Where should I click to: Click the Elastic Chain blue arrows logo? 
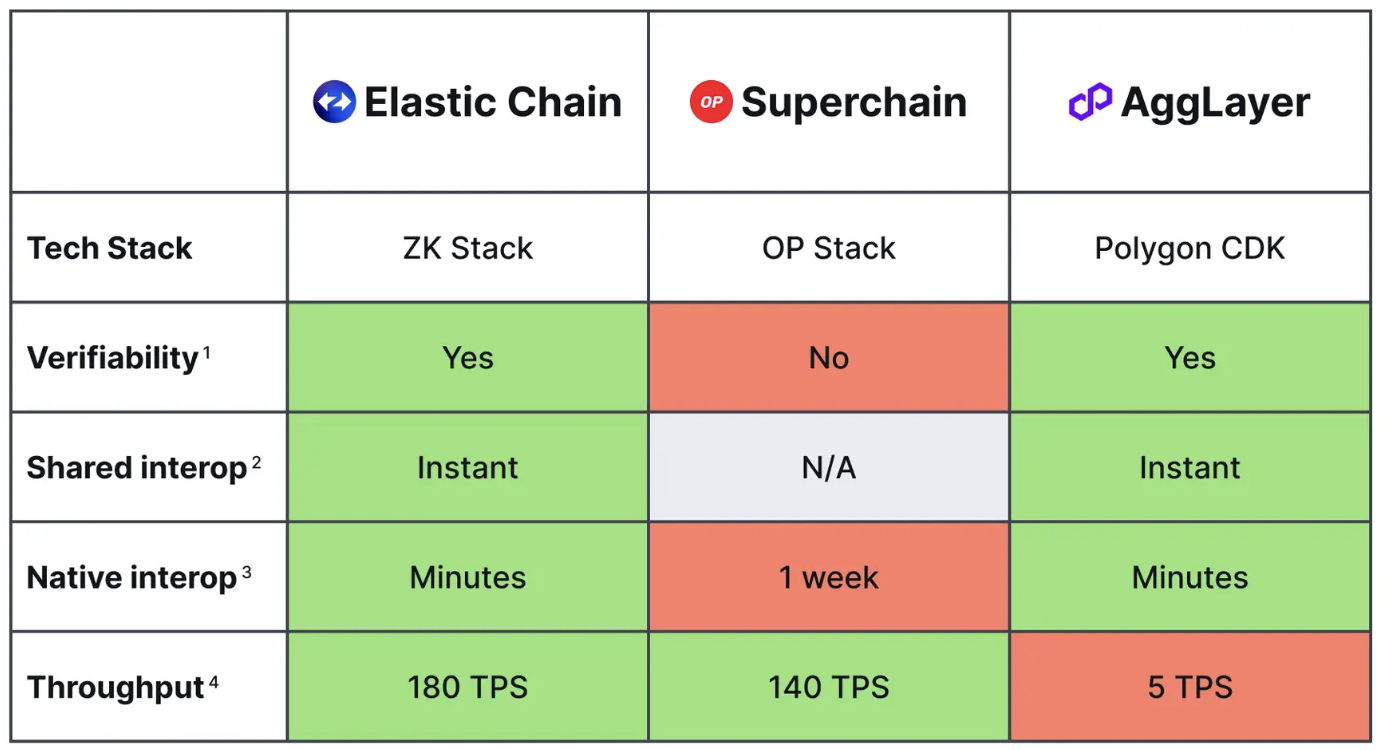334,102
